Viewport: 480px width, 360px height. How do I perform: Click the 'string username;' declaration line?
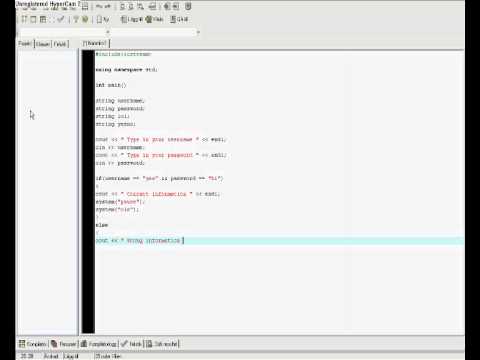(x=120, y=101)
